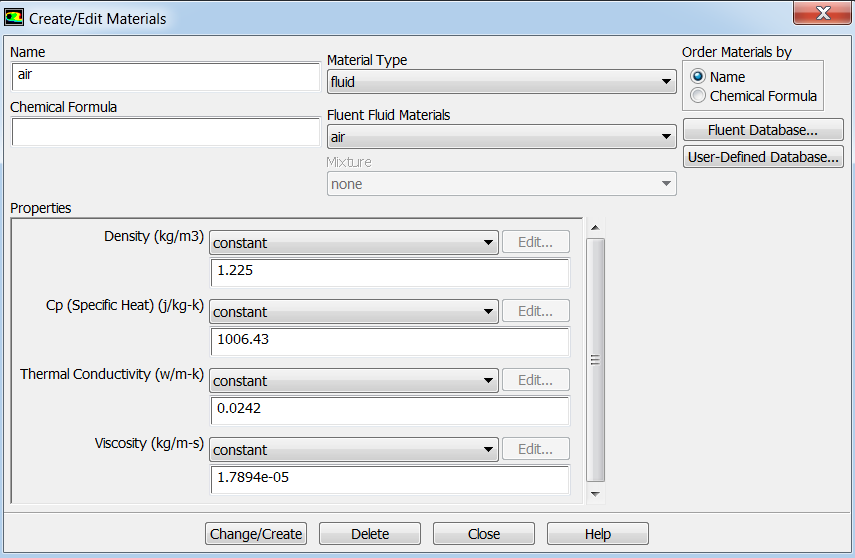Image resolution: width=855 pixels, height=558 pixels.
Task: Click the Close button at bottom
Action: (484, 533)
